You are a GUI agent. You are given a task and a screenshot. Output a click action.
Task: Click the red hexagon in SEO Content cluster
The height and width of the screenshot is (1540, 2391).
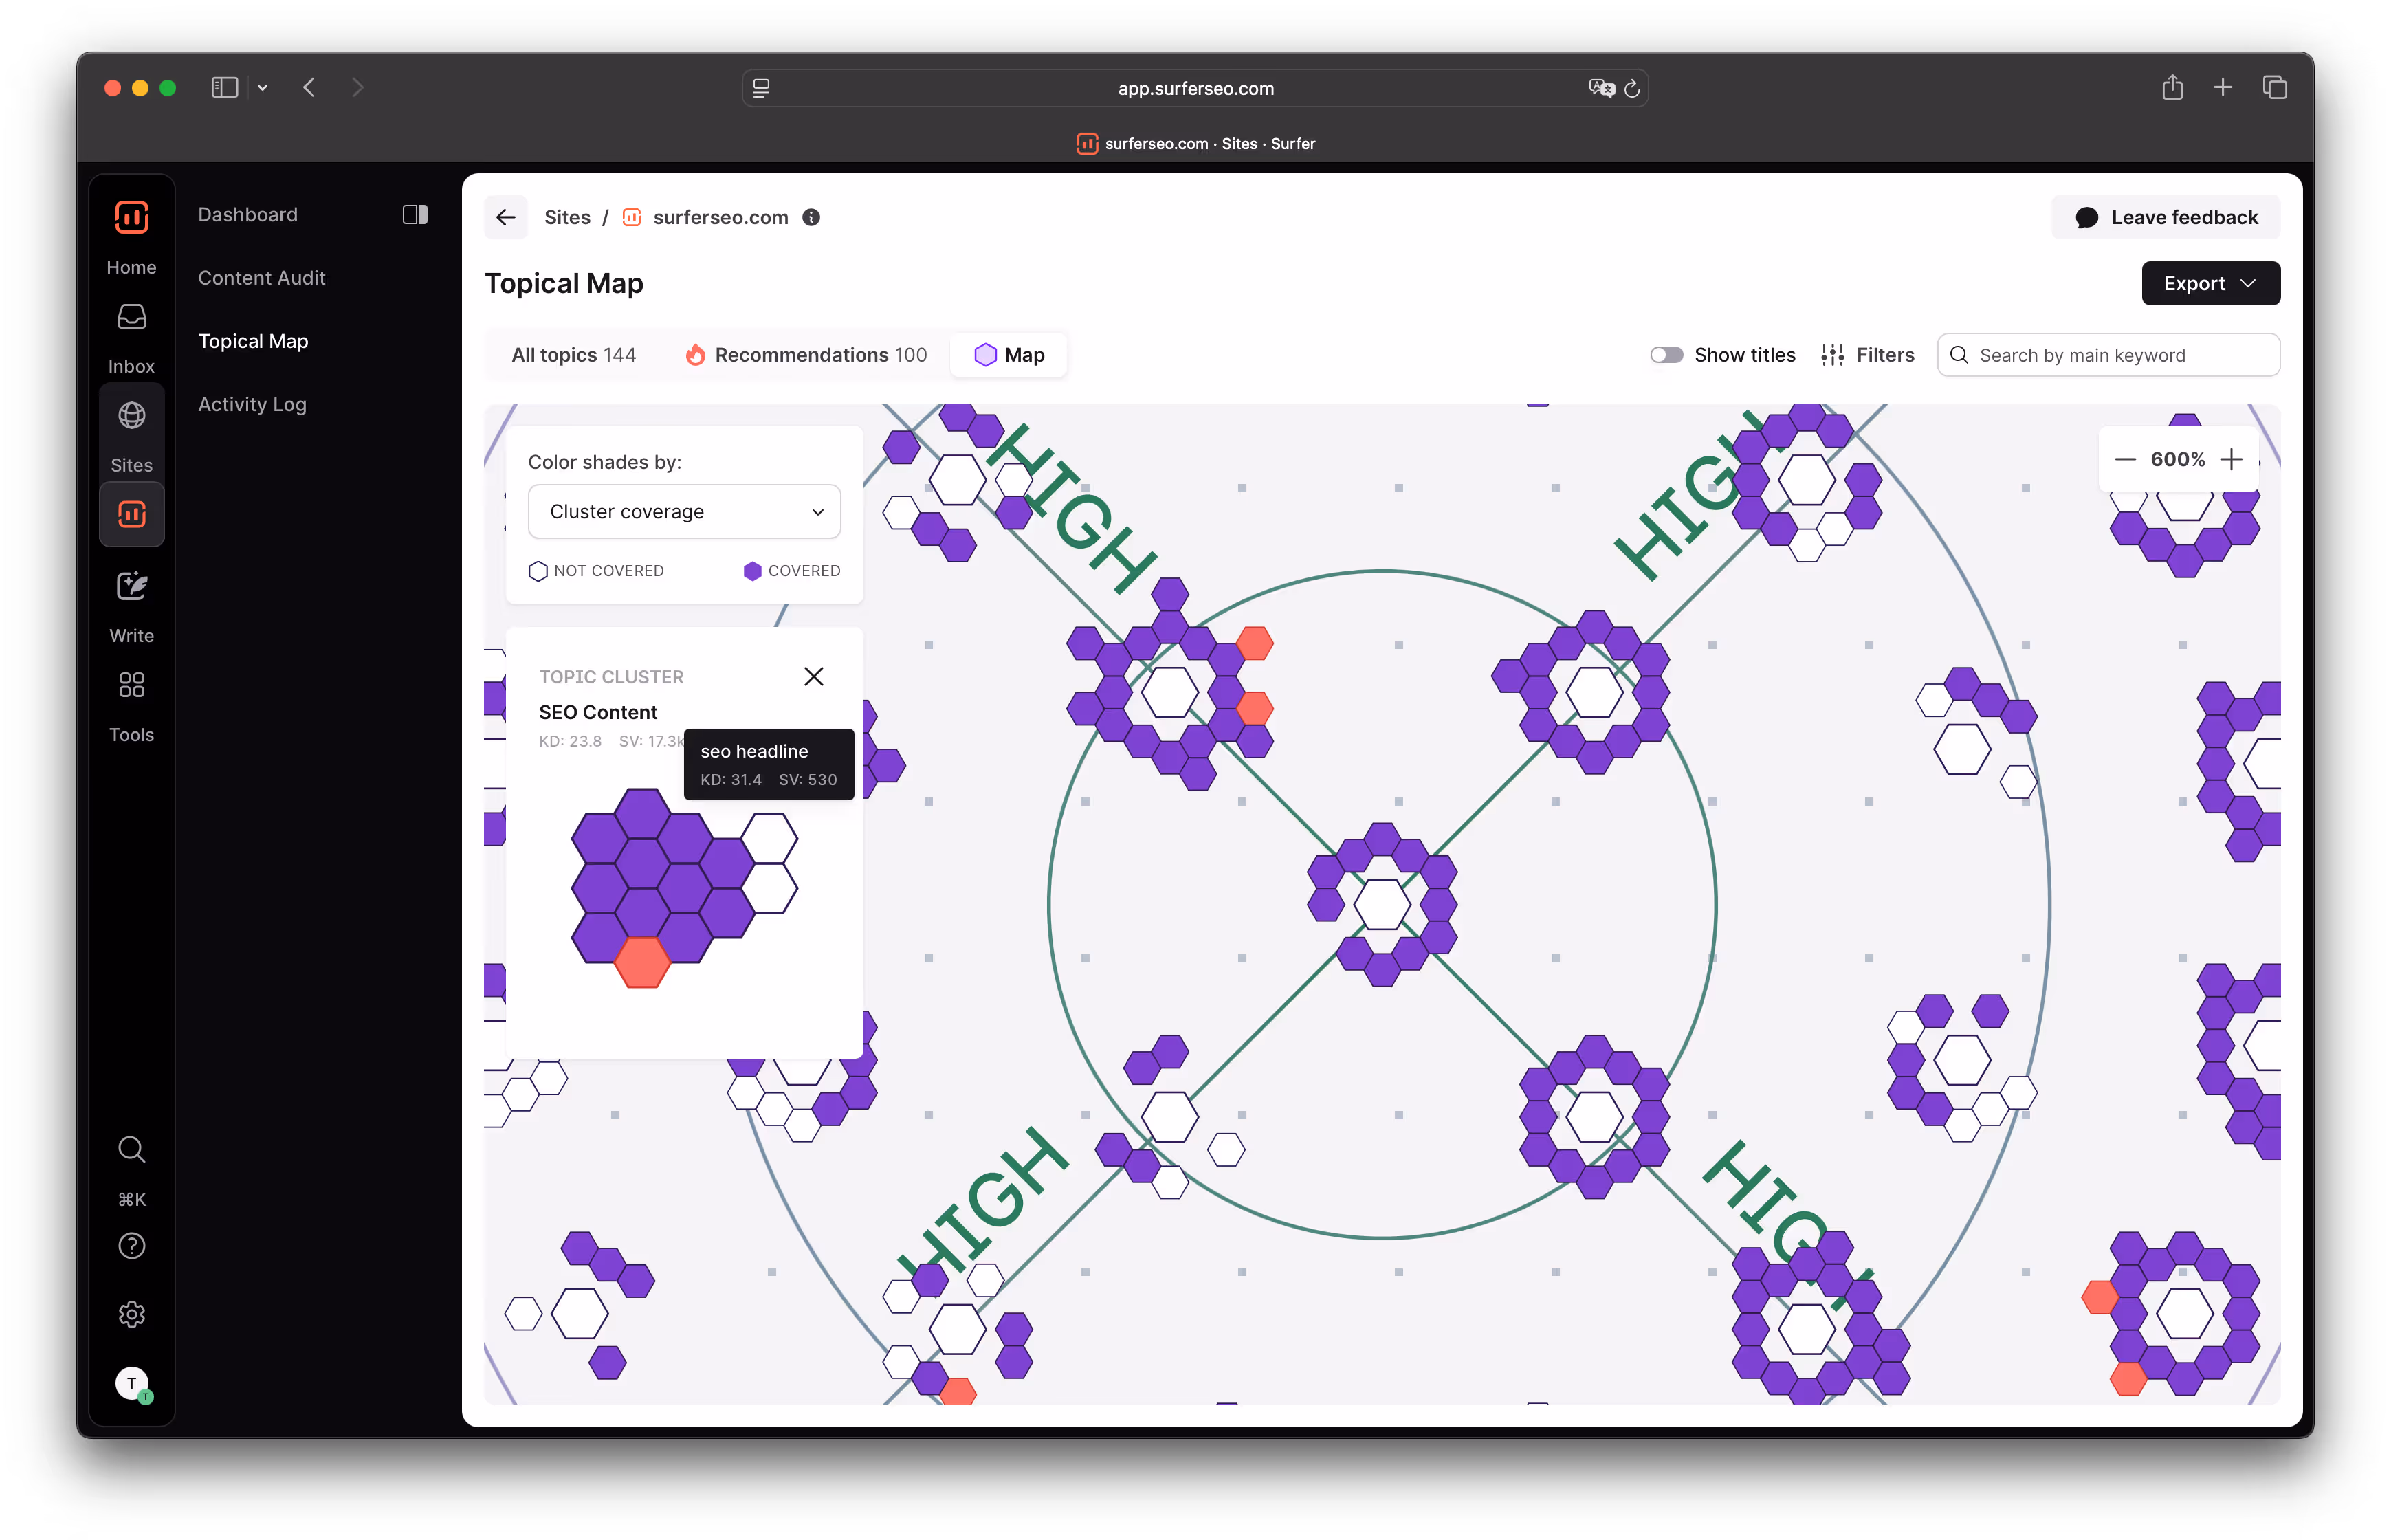point(642,962)
